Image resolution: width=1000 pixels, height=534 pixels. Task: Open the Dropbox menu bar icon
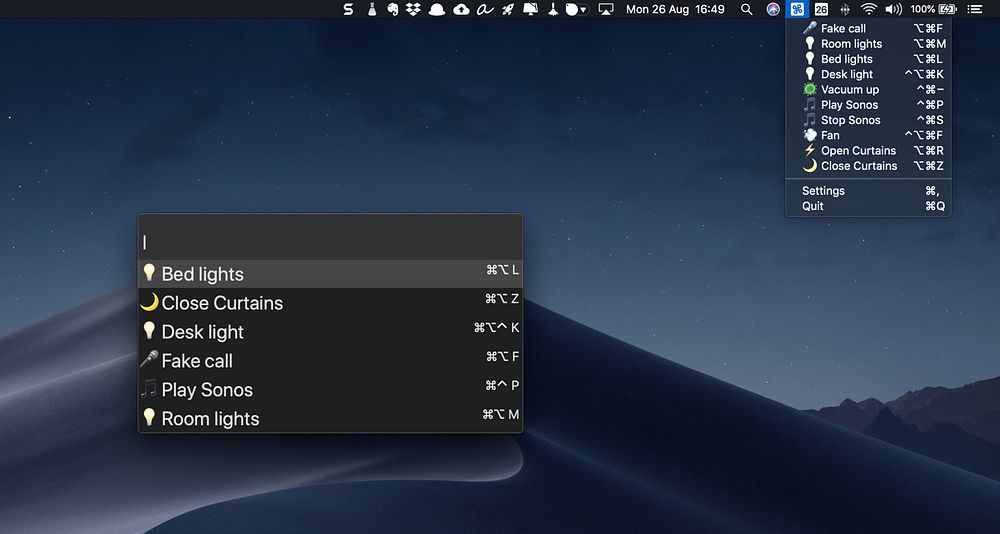(x=413, y=9)
